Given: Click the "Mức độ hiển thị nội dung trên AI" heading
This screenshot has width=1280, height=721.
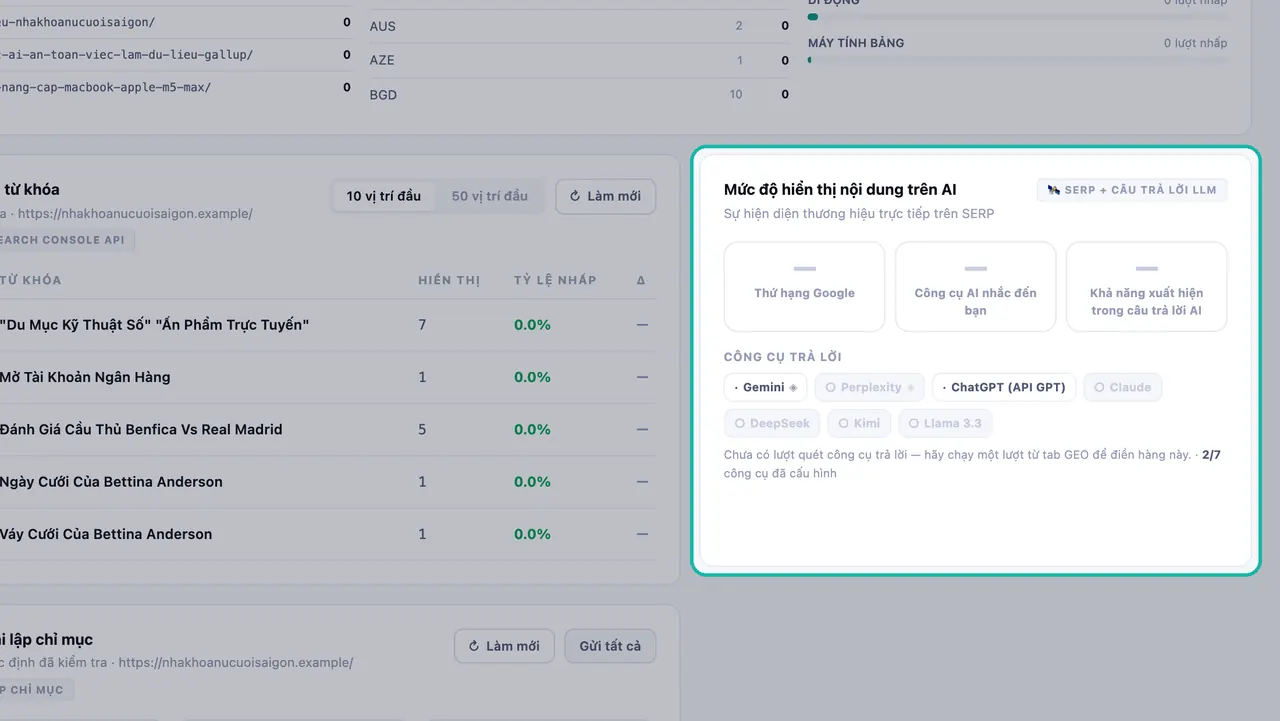Looking at the screenshot, I should pyautogui.click(x=841, y=189).
